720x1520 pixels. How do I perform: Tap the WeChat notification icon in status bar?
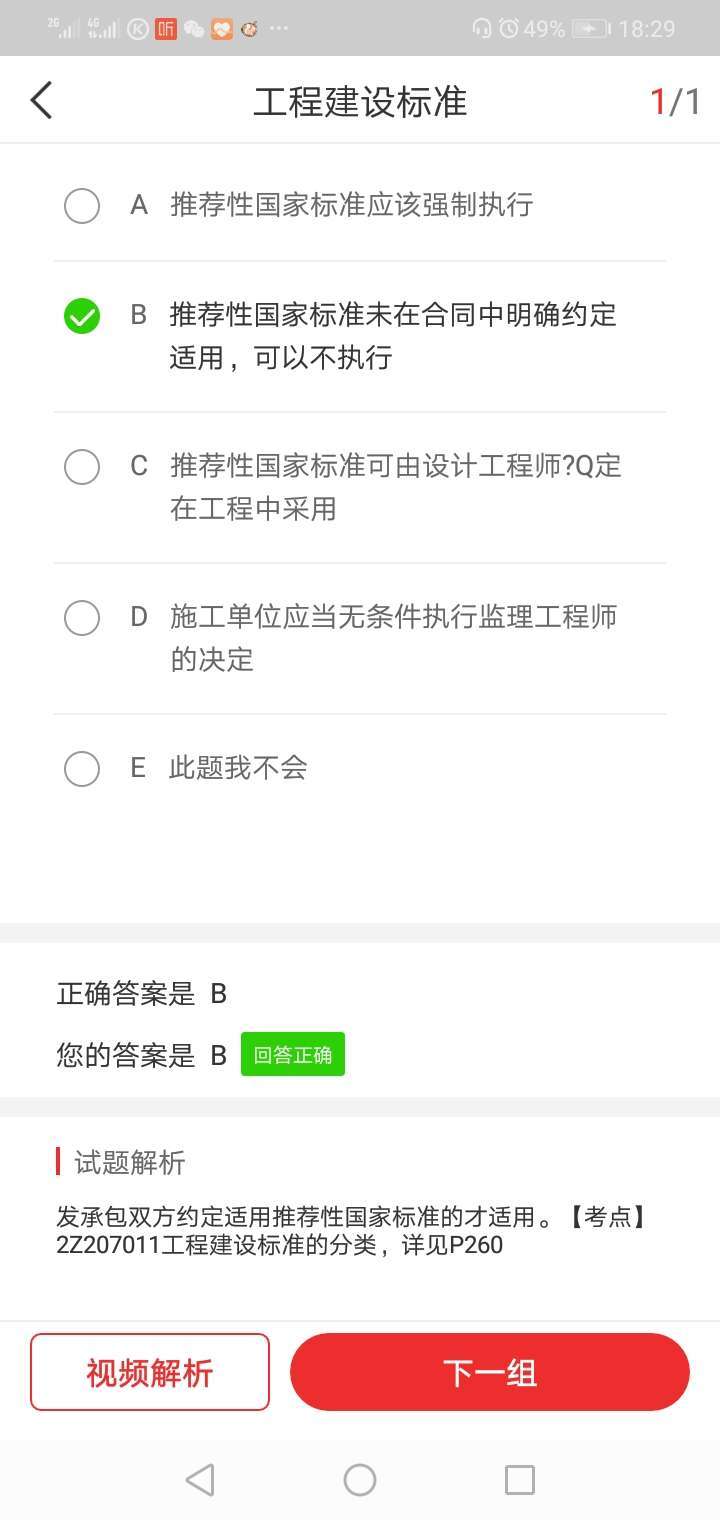pyautogui.click(x=194, y=29)
